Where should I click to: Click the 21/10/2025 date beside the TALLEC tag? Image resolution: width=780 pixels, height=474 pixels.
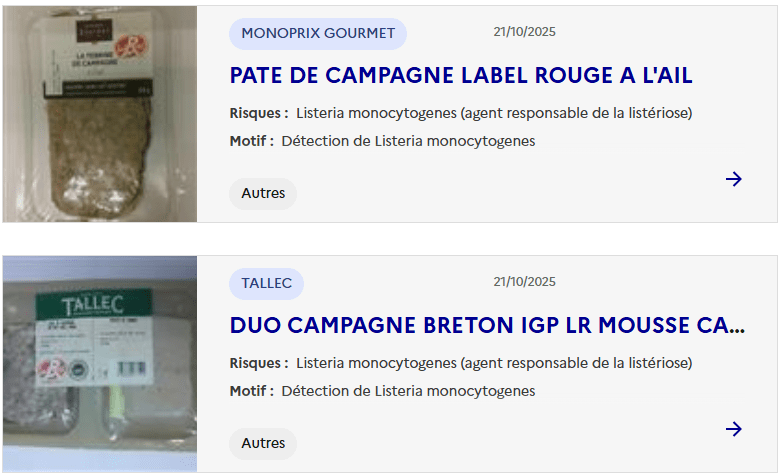pos(524,282)
